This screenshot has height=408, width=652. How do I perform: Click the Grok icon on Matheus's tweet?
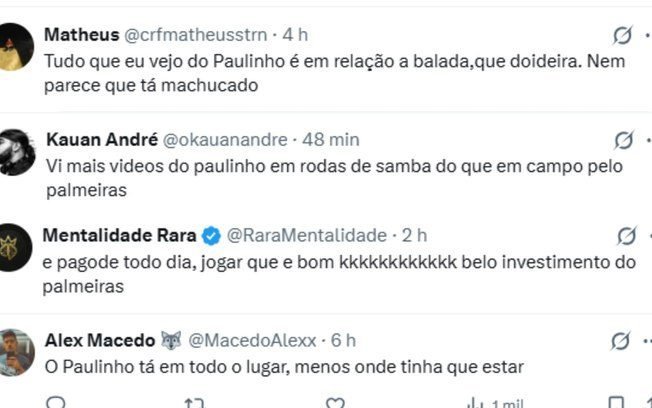[x=622, y=36]
